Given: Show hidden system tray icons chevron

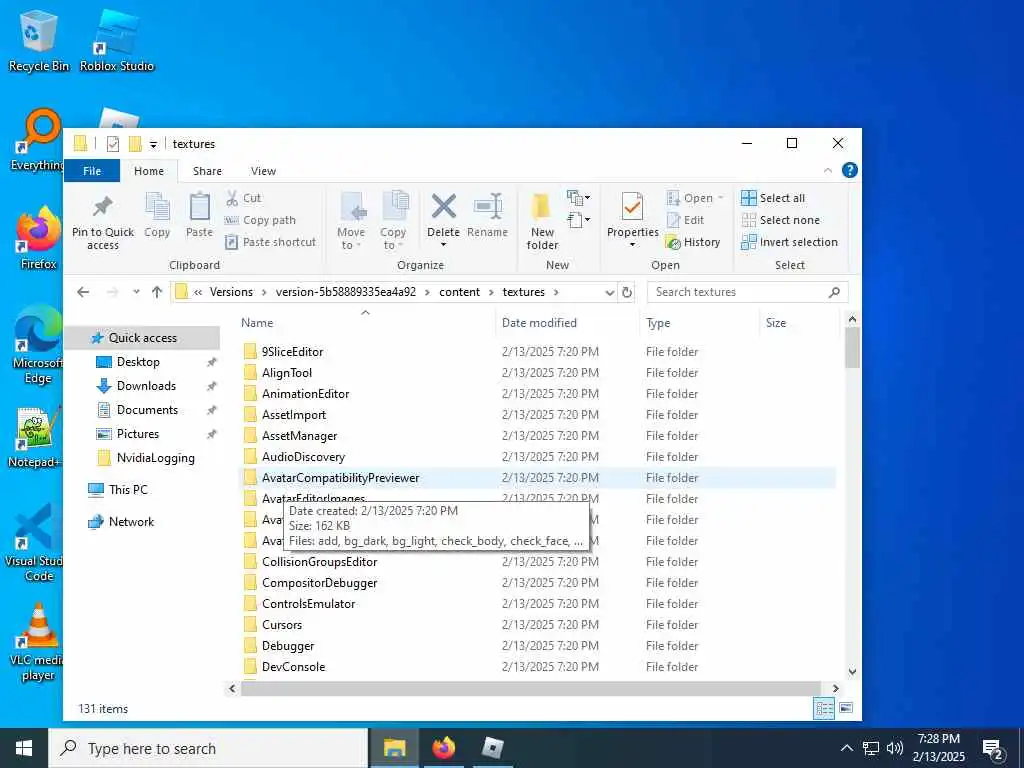Looking at the screenshot, I should click(x=846, y=748).
